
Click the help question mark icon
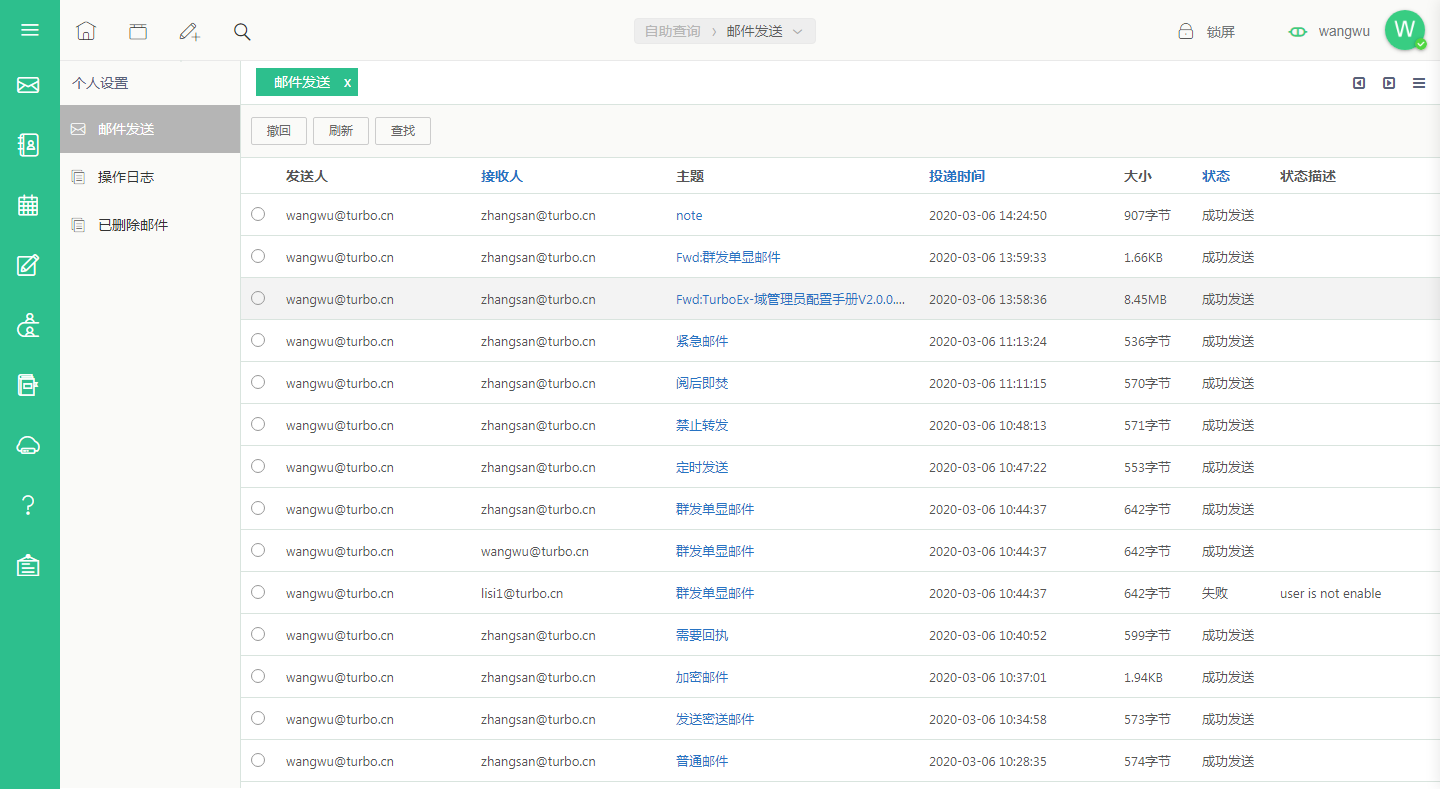click(28, 505)
